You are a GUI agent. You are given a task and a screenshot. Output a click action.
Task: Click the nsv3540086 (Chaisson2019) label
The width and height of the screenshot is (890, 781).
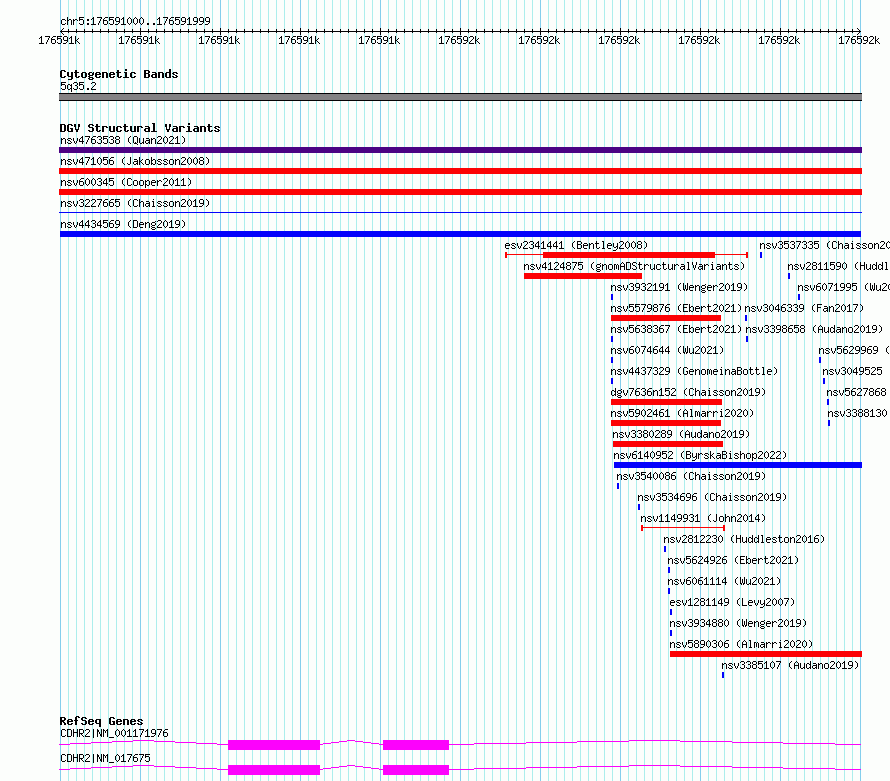click(691, 476)
